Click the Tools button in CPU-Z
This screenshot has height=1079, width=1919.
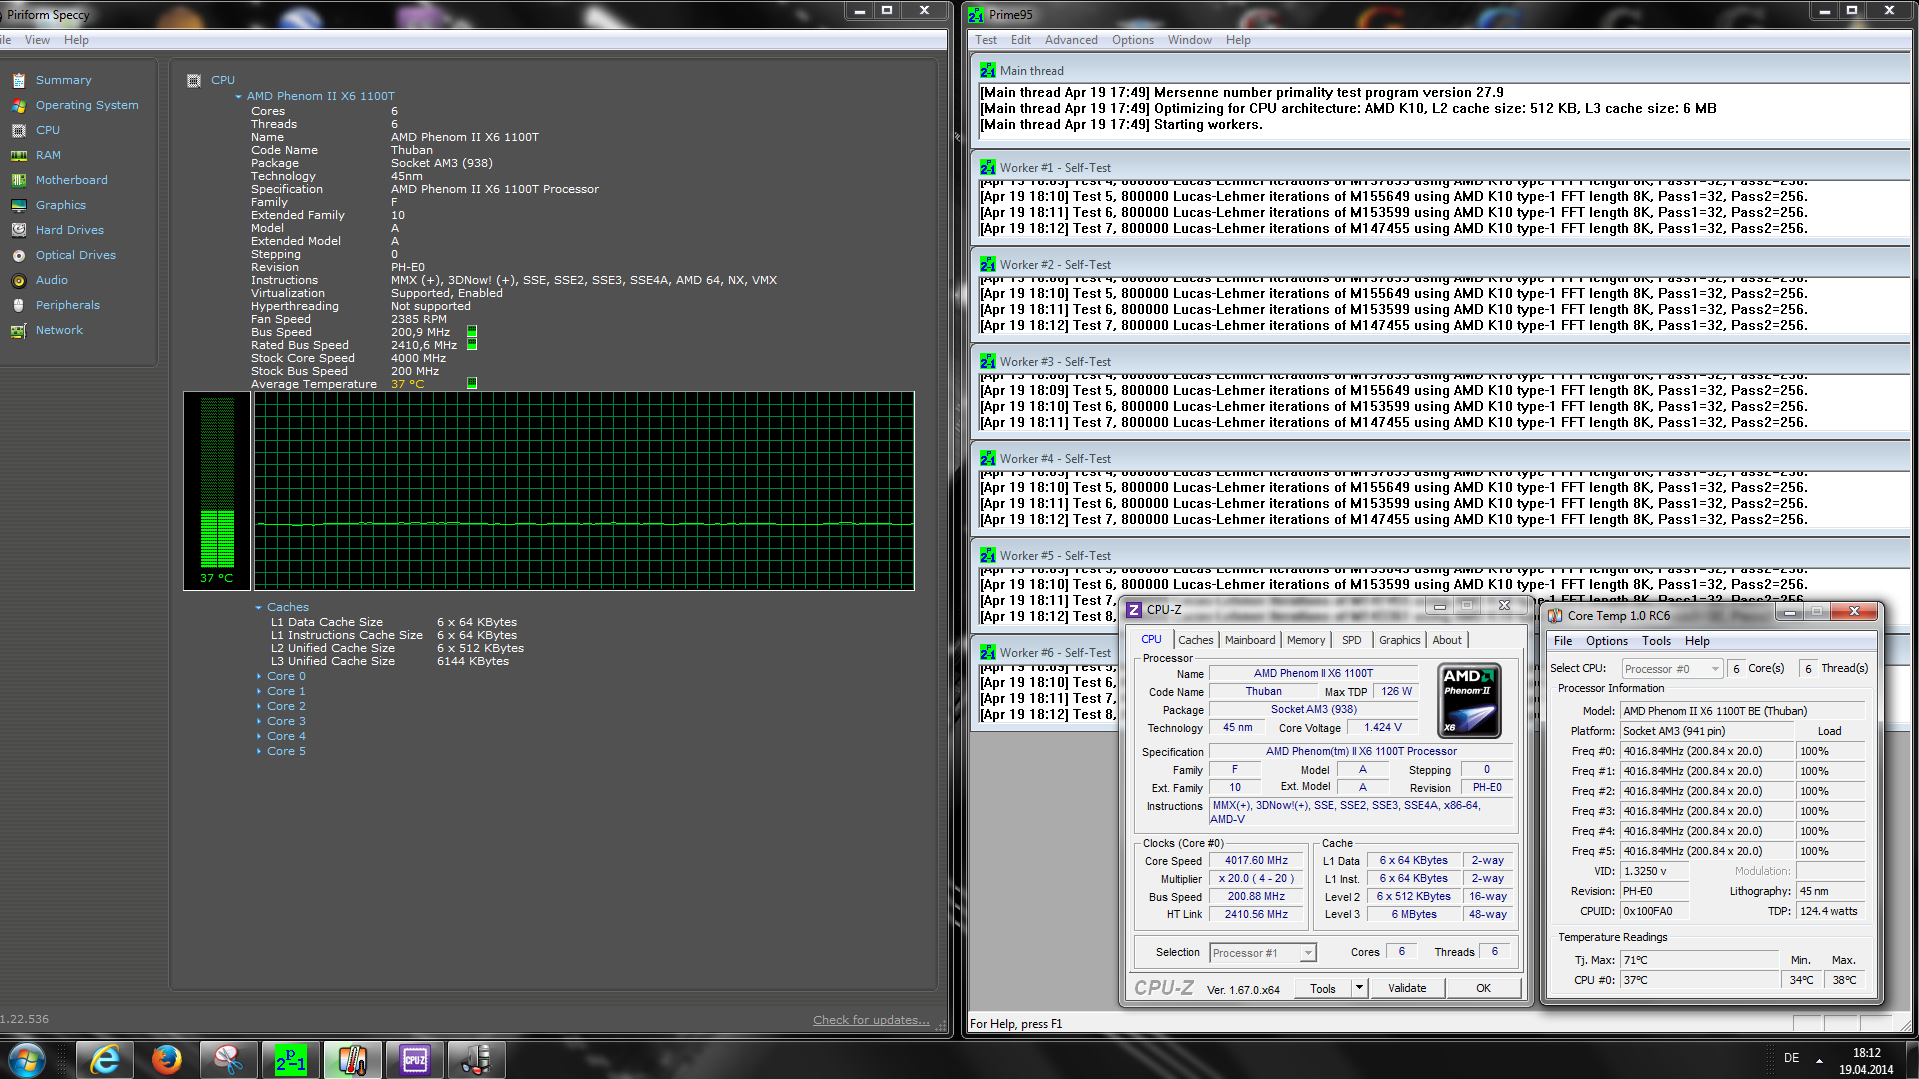tap(1323, 988)
